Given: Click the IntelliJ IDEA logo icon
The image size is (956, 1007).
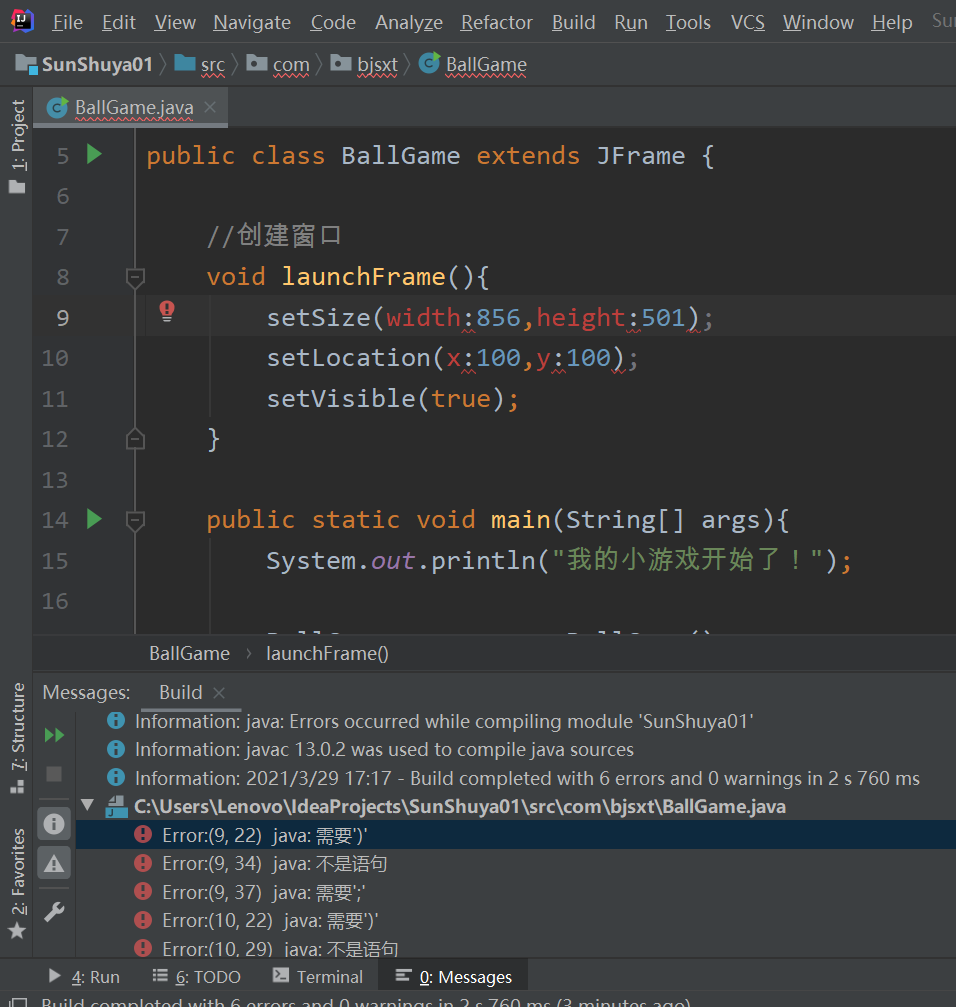Looking at the screenshot, I should pos(22,21).
